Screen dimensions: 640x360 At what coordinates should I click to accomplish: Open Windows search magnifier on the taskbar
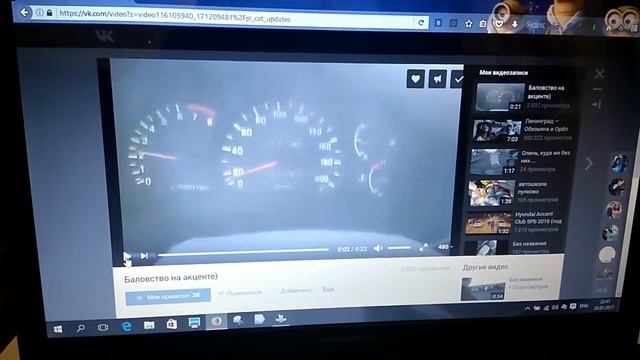coord(81,328)
